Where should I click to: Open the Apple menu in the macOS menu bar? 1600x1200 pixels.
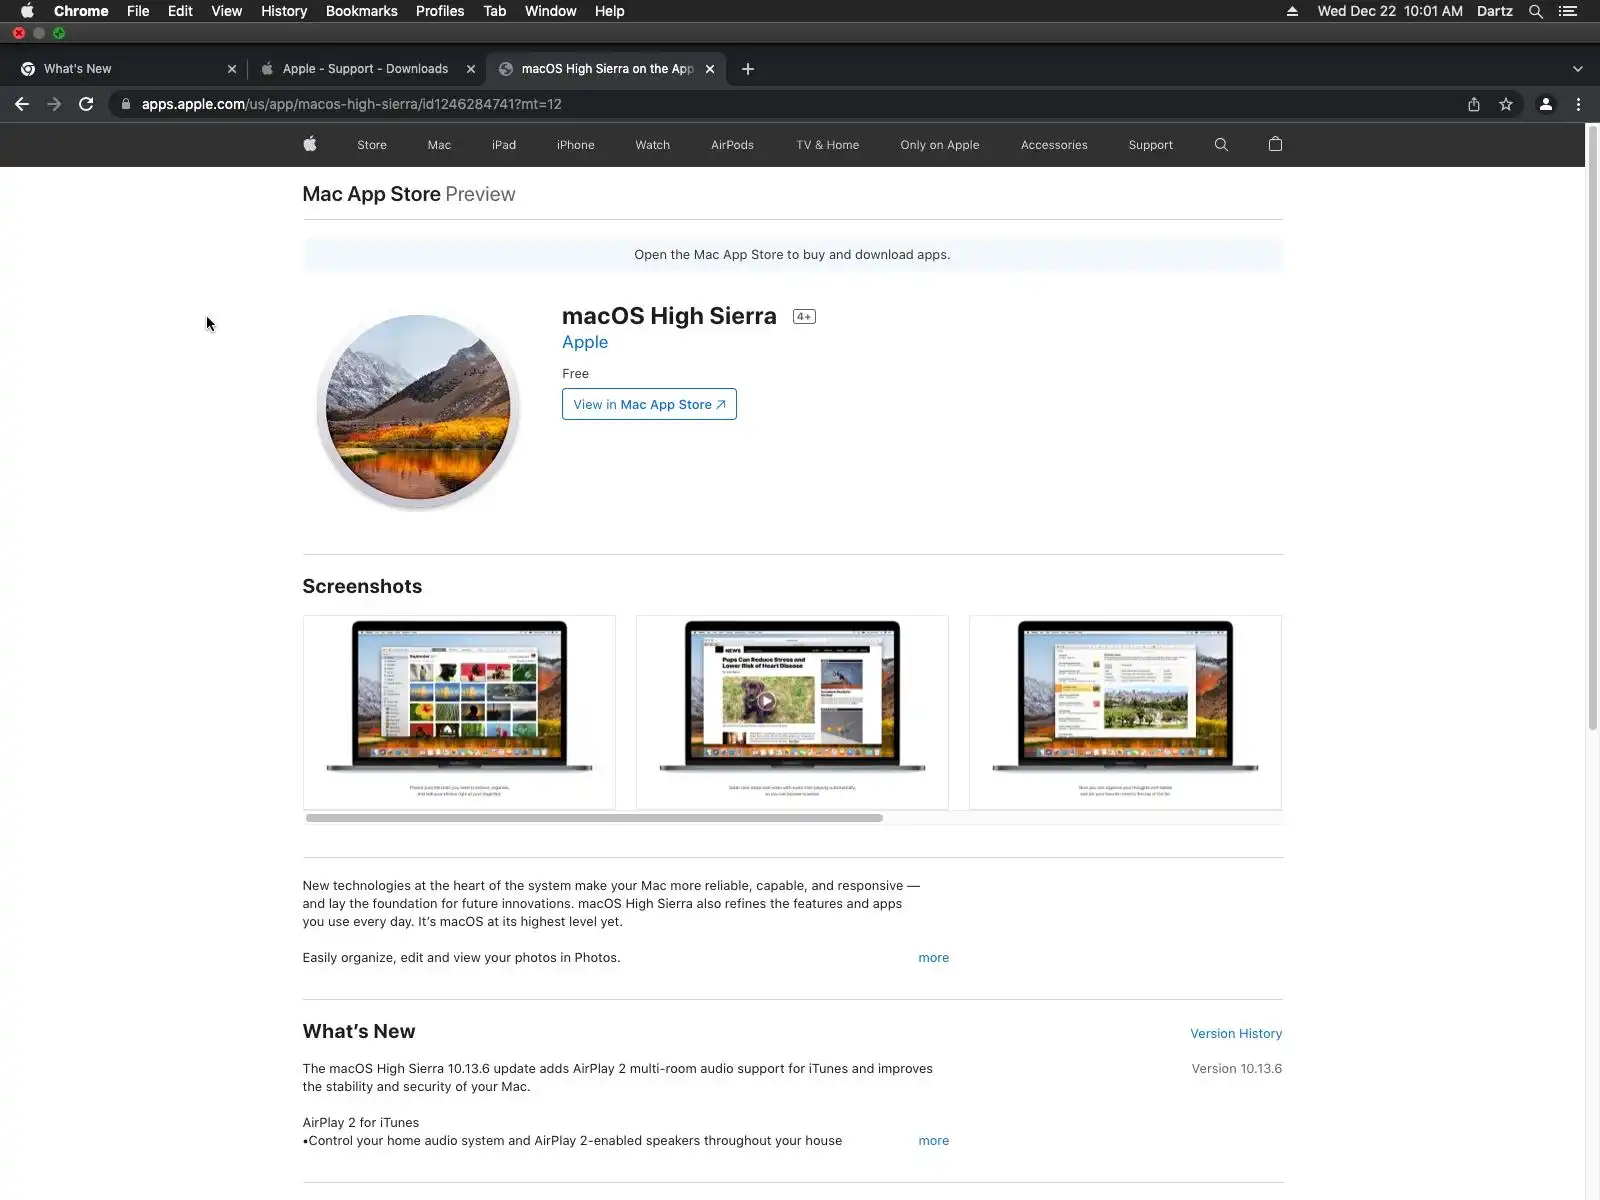click(x=27, y=11)
